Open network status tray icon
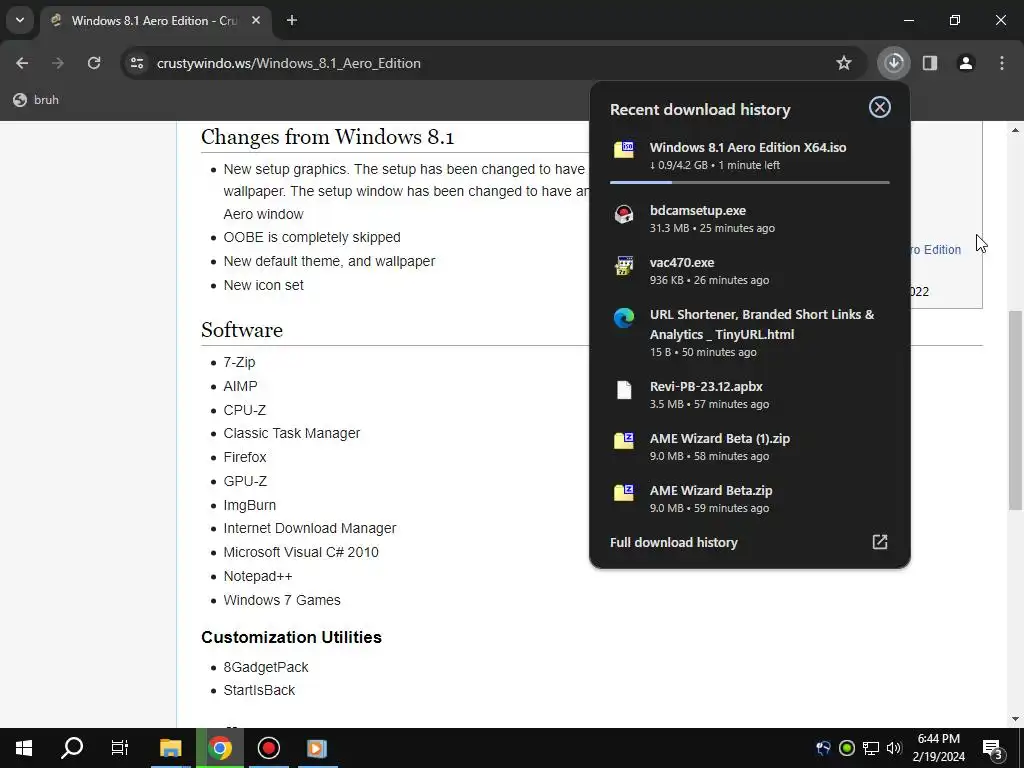1024x768 pixels. coord(871,748)
